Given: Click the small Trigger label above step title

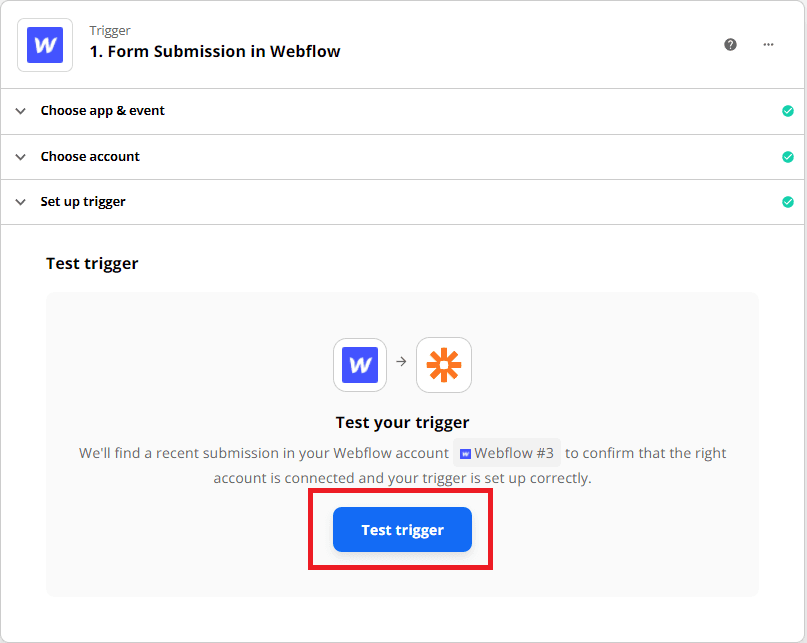Looking at the screenshot, I should pos(110,31).
